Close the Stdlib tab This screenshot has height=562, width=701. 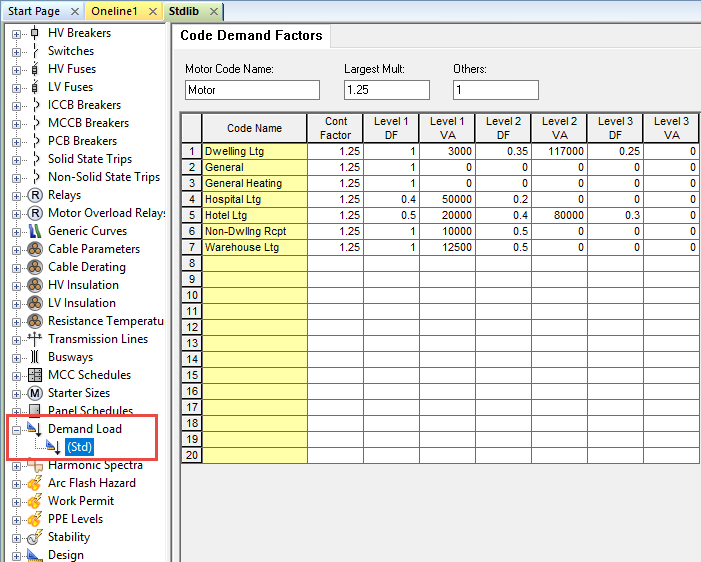pos(215,11)
